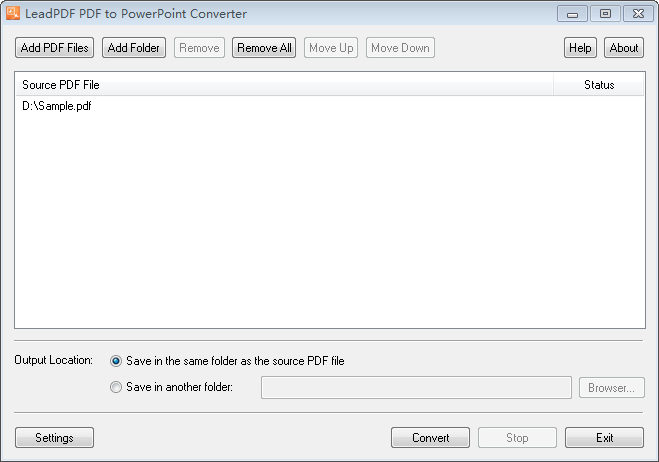Screen dimensions: 659x462
Task: Open the About dialog
Action: pyautogui.click(x=624, y=48)
